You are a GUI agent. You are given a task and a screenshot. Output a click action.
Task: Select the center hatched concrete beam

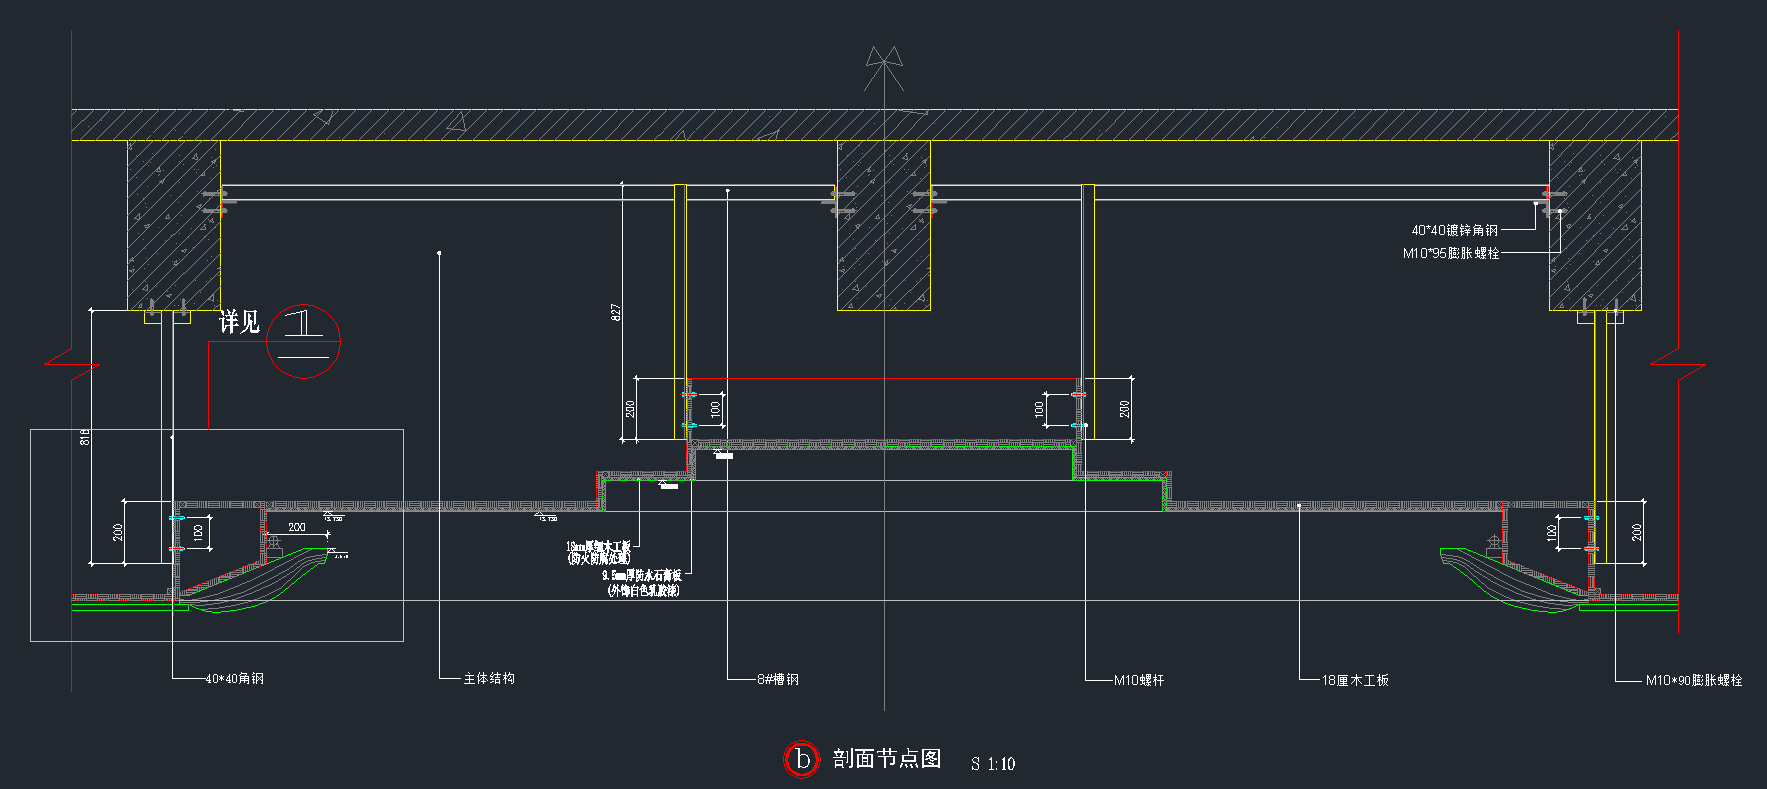point(883,225)
